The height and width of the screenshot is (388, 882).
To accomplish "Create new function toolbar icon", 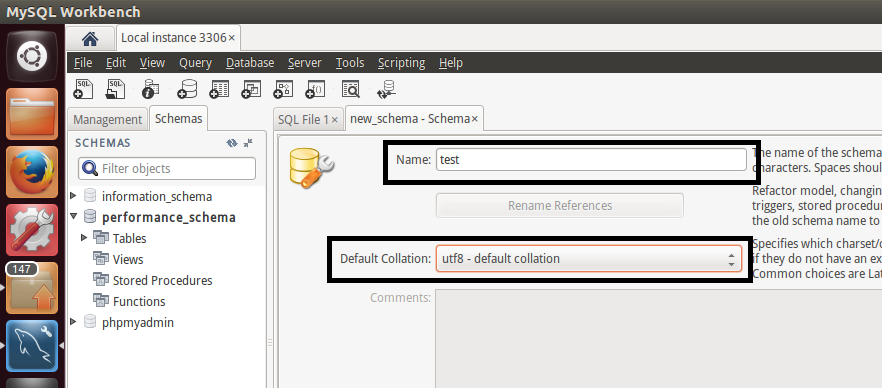I will click(x=315, y=89).
